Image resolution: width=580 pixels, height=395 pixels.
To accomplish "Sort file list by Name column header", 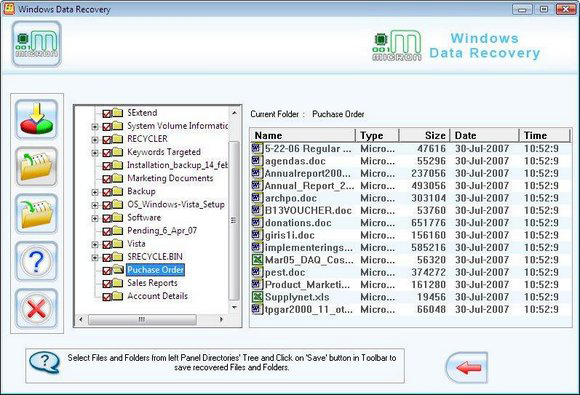I will pos(303,135).
